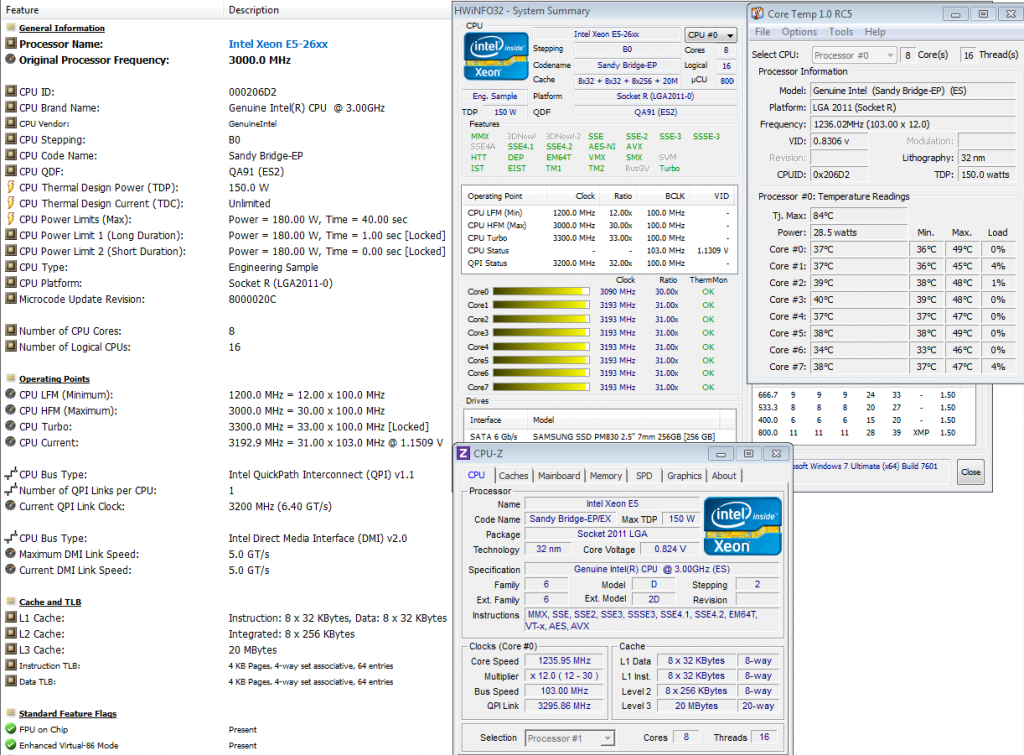
Task: Click the Eng. Sample button in HWiNFO32
Action: click(495, 96)
